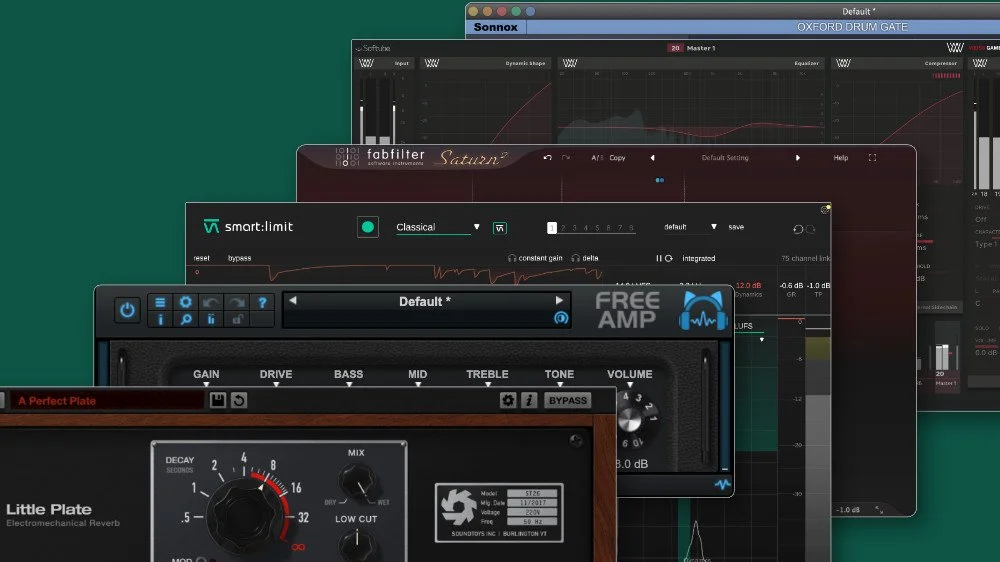Select state 1 in smart:limit

pyautogui.click(x=552, y=227)
